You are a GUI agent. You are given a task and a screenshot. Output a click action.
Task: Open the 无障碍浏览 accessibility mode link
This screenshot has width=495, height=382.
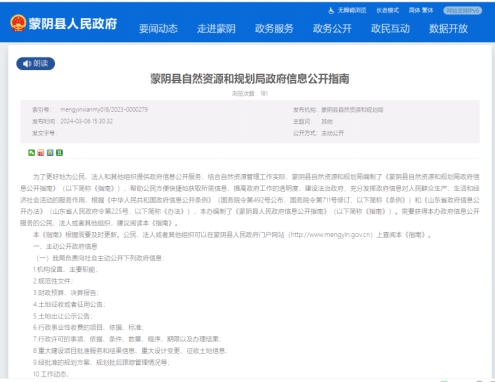347,10
